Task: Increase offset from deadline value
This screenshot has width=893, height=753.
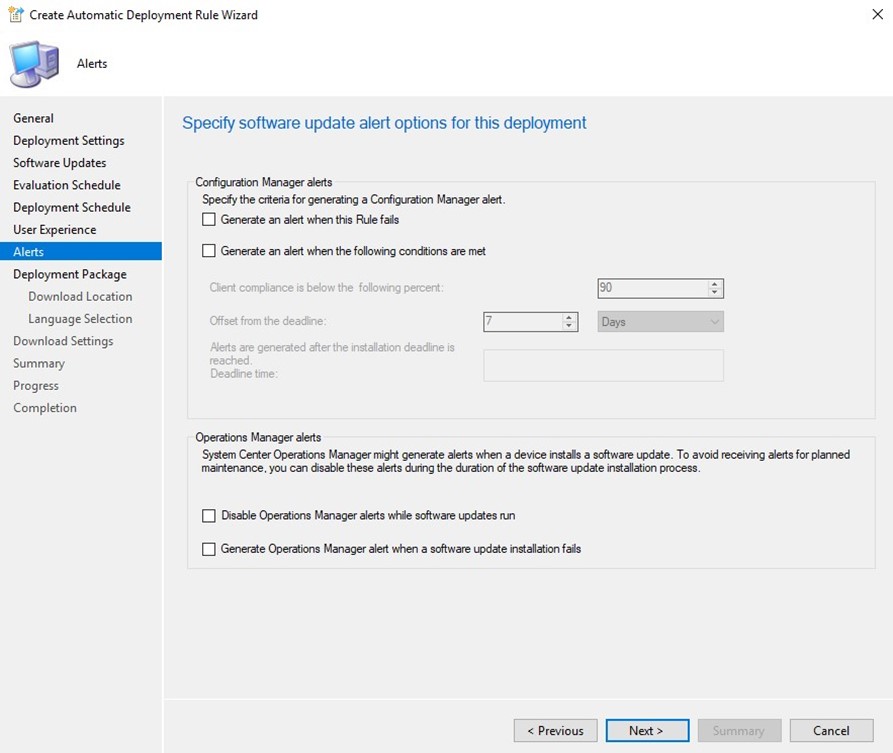Action: tap(569, 317)
